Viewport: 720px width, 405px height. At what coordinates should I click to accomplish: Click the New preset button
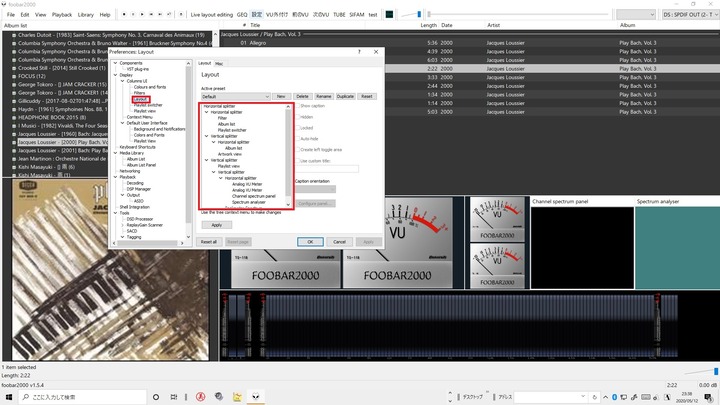281,96
